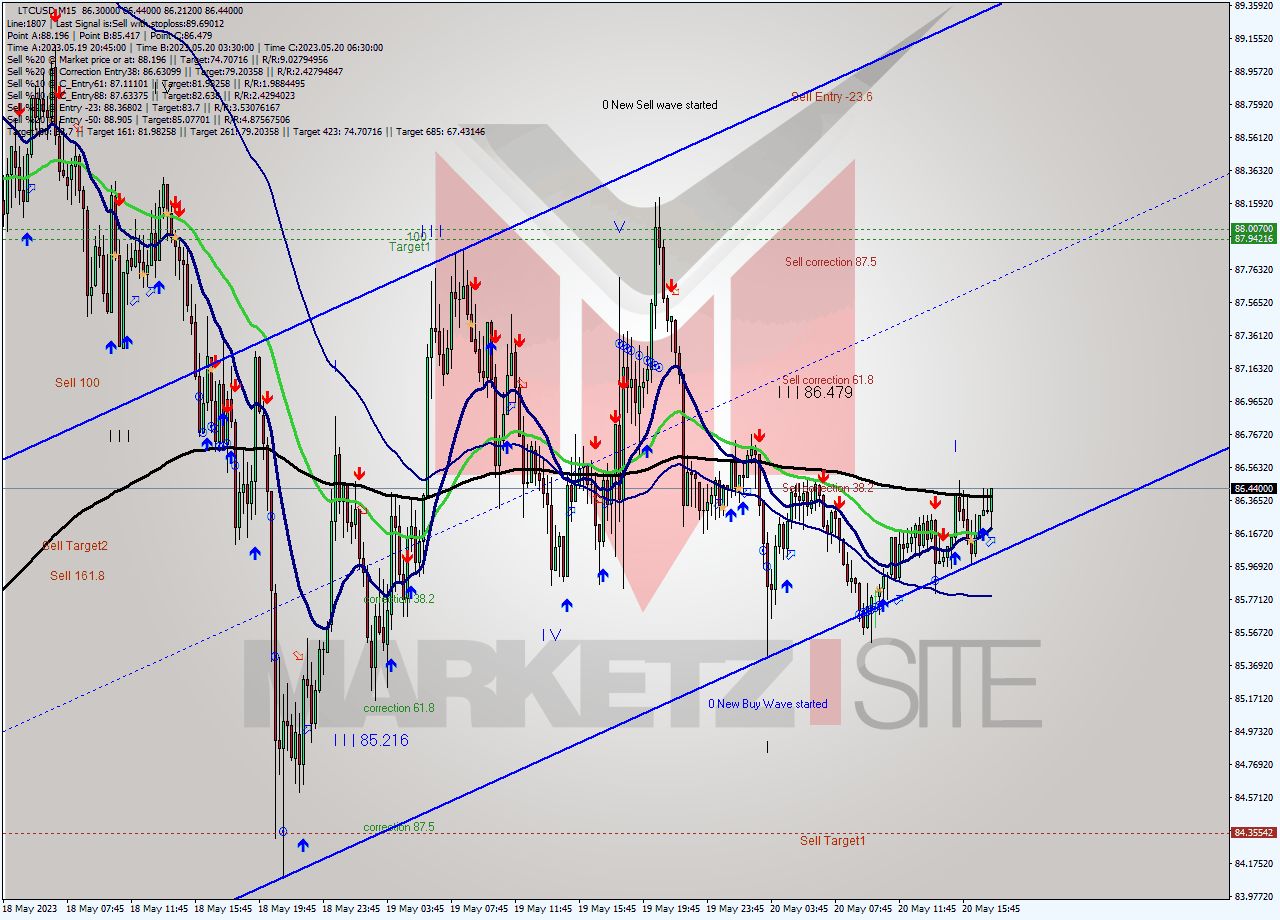Click the green 'correction 87.5' label
Screen dimensions: 1280x920
click(x=399, y=827)
